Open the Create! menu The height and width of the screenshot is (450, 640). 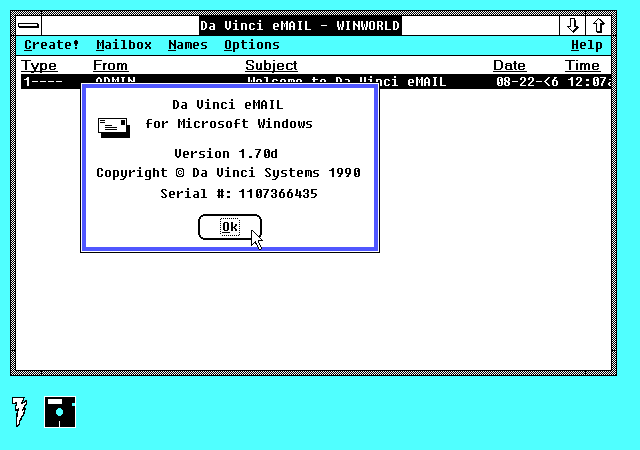[51, 45]
